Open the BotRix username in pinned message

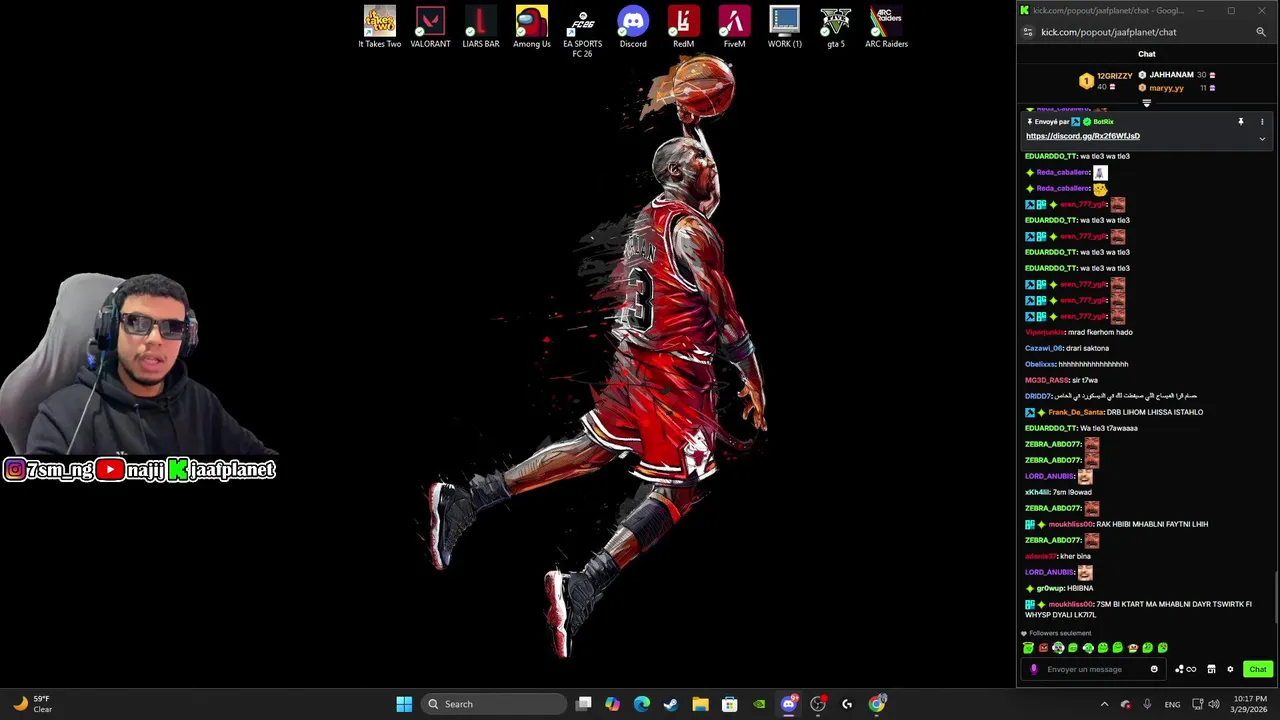[x=1103, y=122]
